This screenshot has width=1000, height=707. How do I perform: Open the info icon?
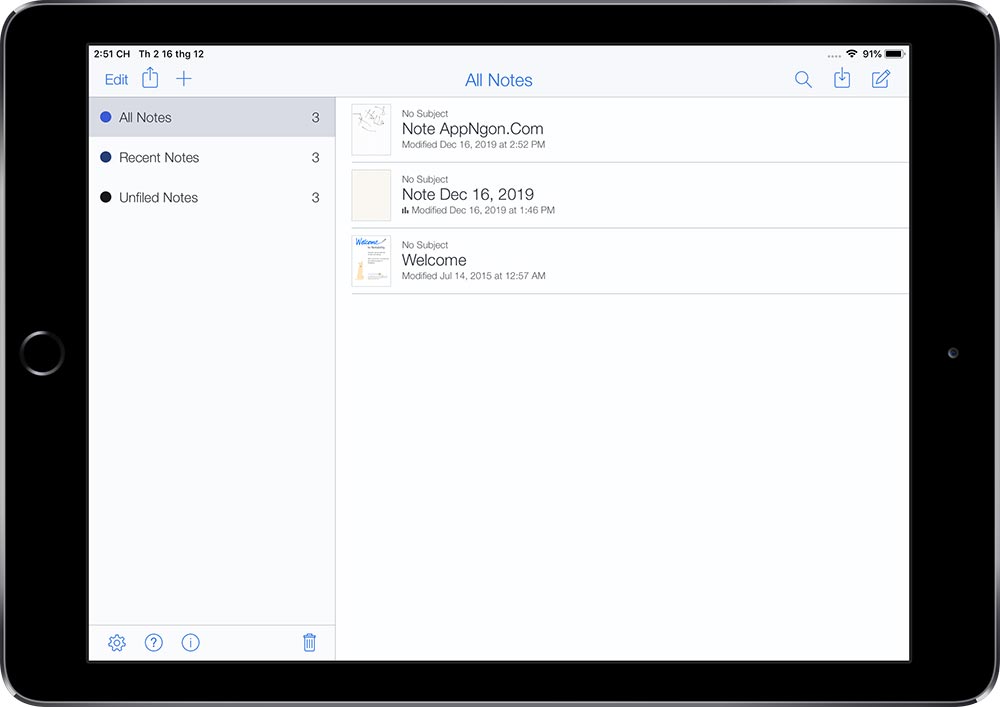point(191,643)
